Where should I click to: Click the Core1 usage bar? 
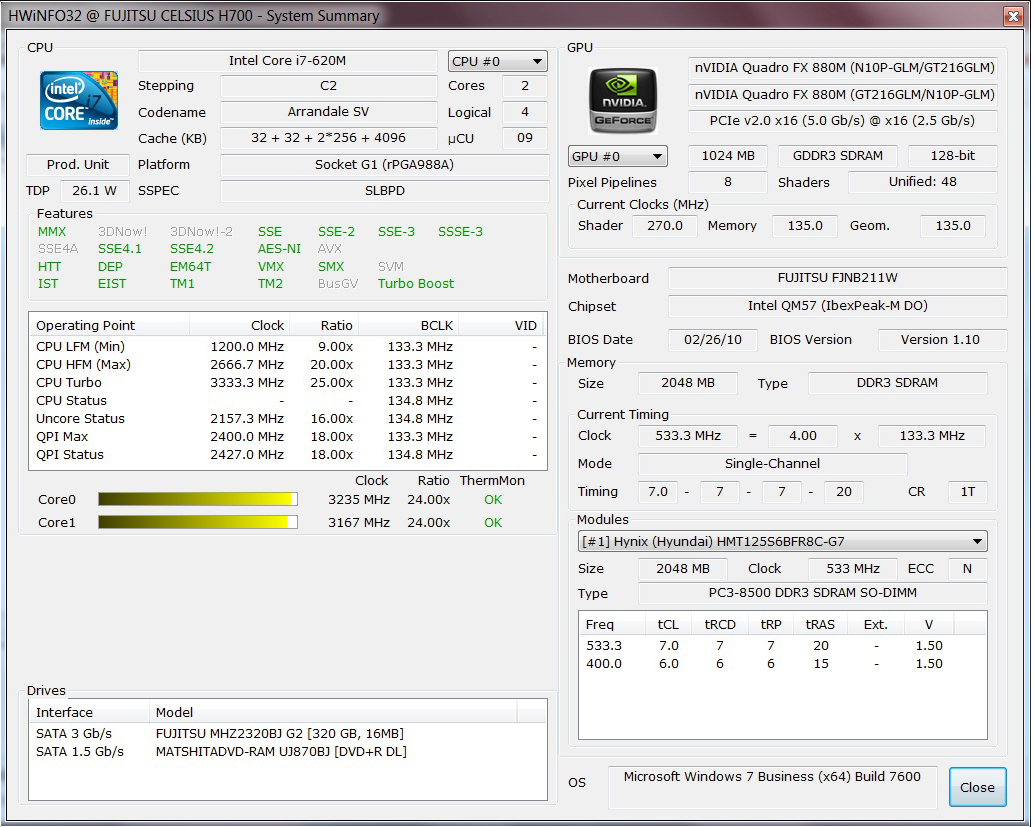pos(198,523)
